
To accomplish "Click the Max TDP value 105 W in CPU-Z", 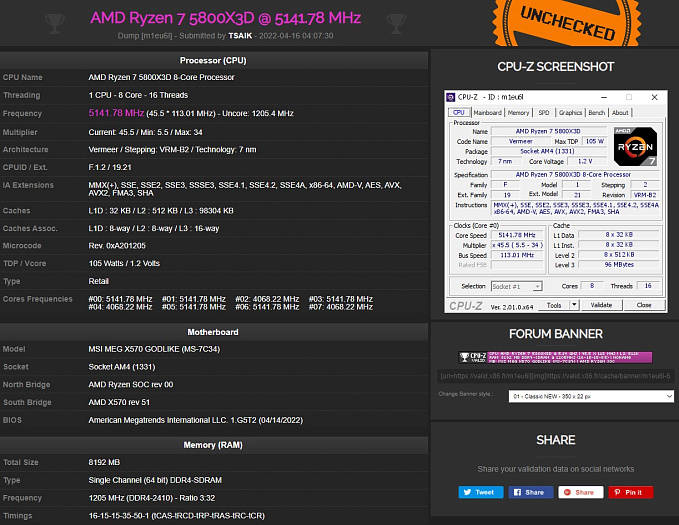I will click(x=595, y=141).
